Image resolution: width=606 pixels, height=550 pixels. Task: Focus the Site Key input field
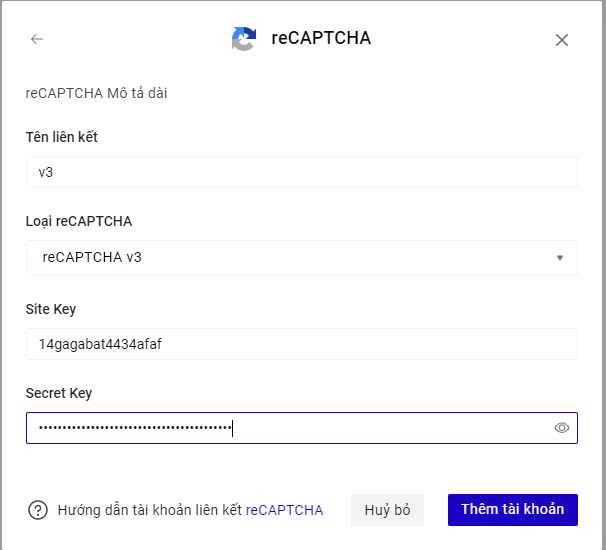pyautogui.click(x=300, y=344)
